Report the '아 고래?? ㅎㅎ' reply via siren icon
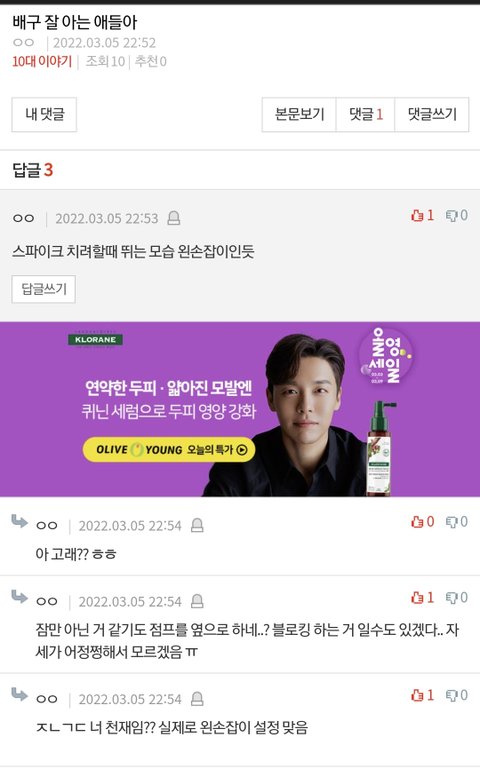Image resolution: width=480 pixels, height=769 pixels. pos(197,525)
